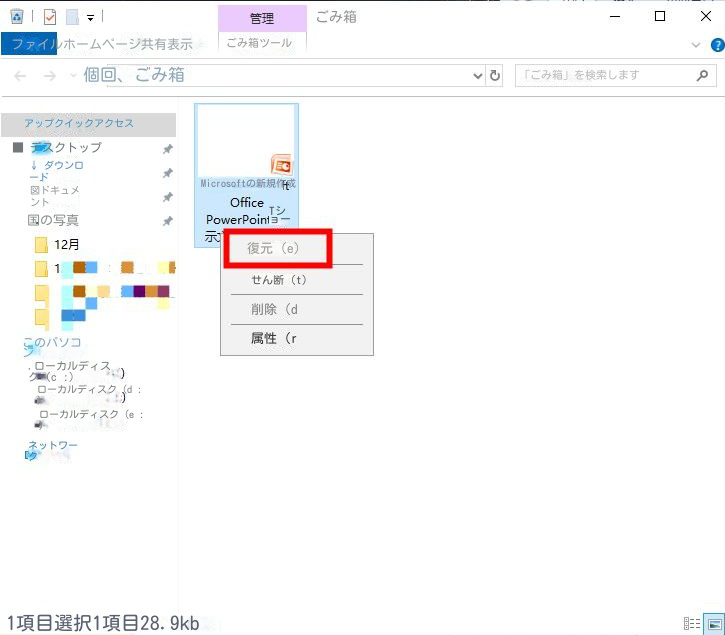
Task: Maximize the ごみ箱 window
Action: tap(660, 17)
